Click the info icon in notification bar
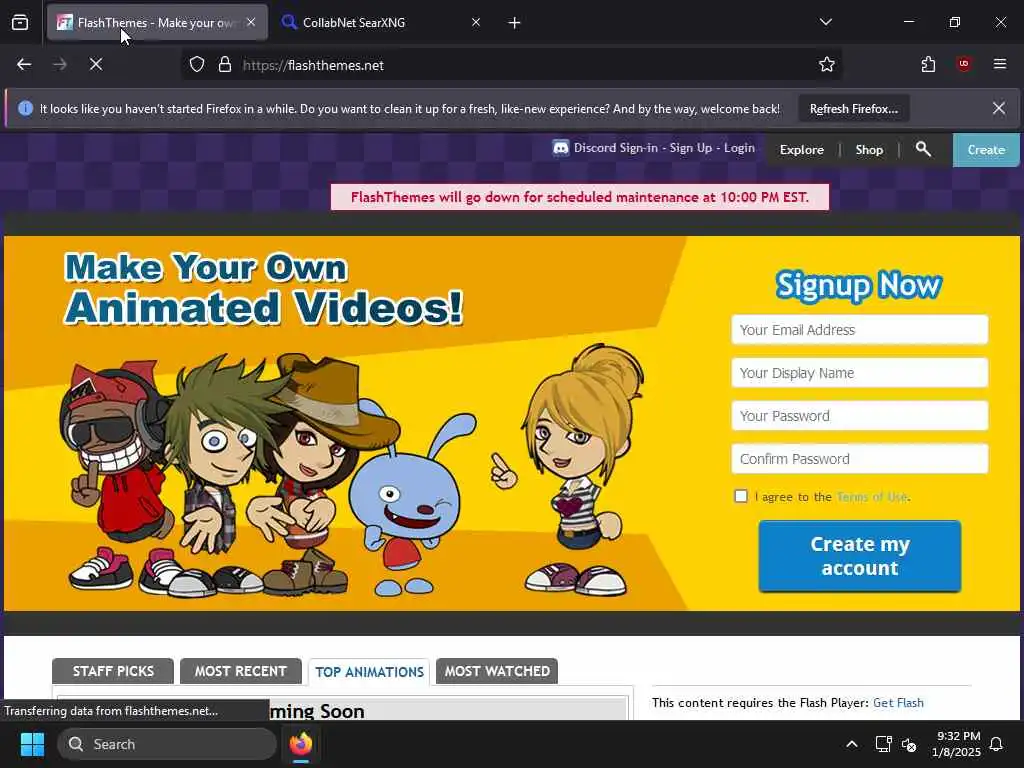 [x=25, y=108]
